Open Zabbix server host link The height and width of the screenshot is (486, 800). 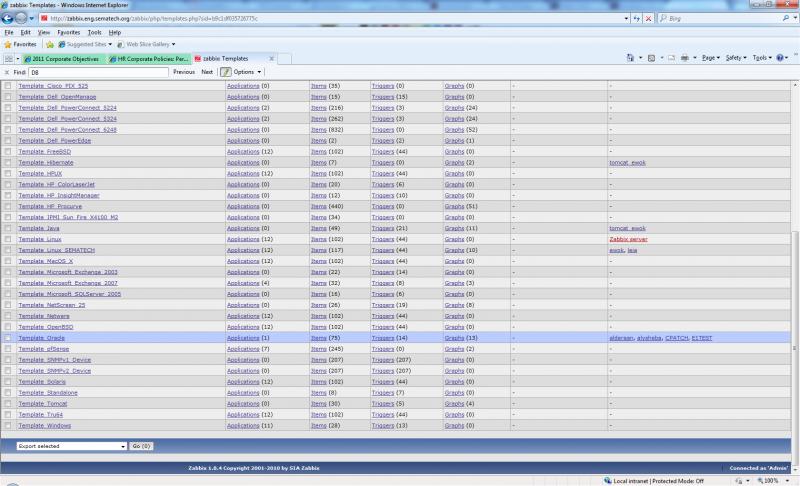[628, 239]
